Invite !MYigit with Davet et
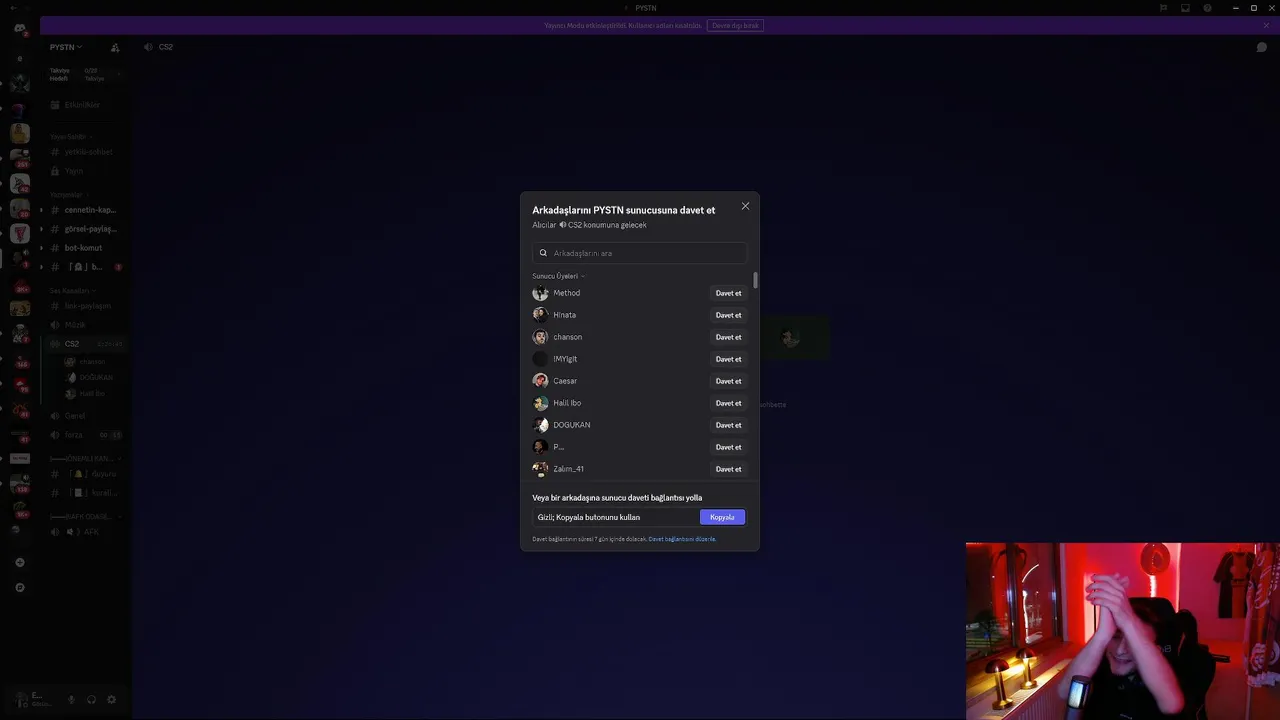Screen dimensions: 1280x720 tap(728, 359)
